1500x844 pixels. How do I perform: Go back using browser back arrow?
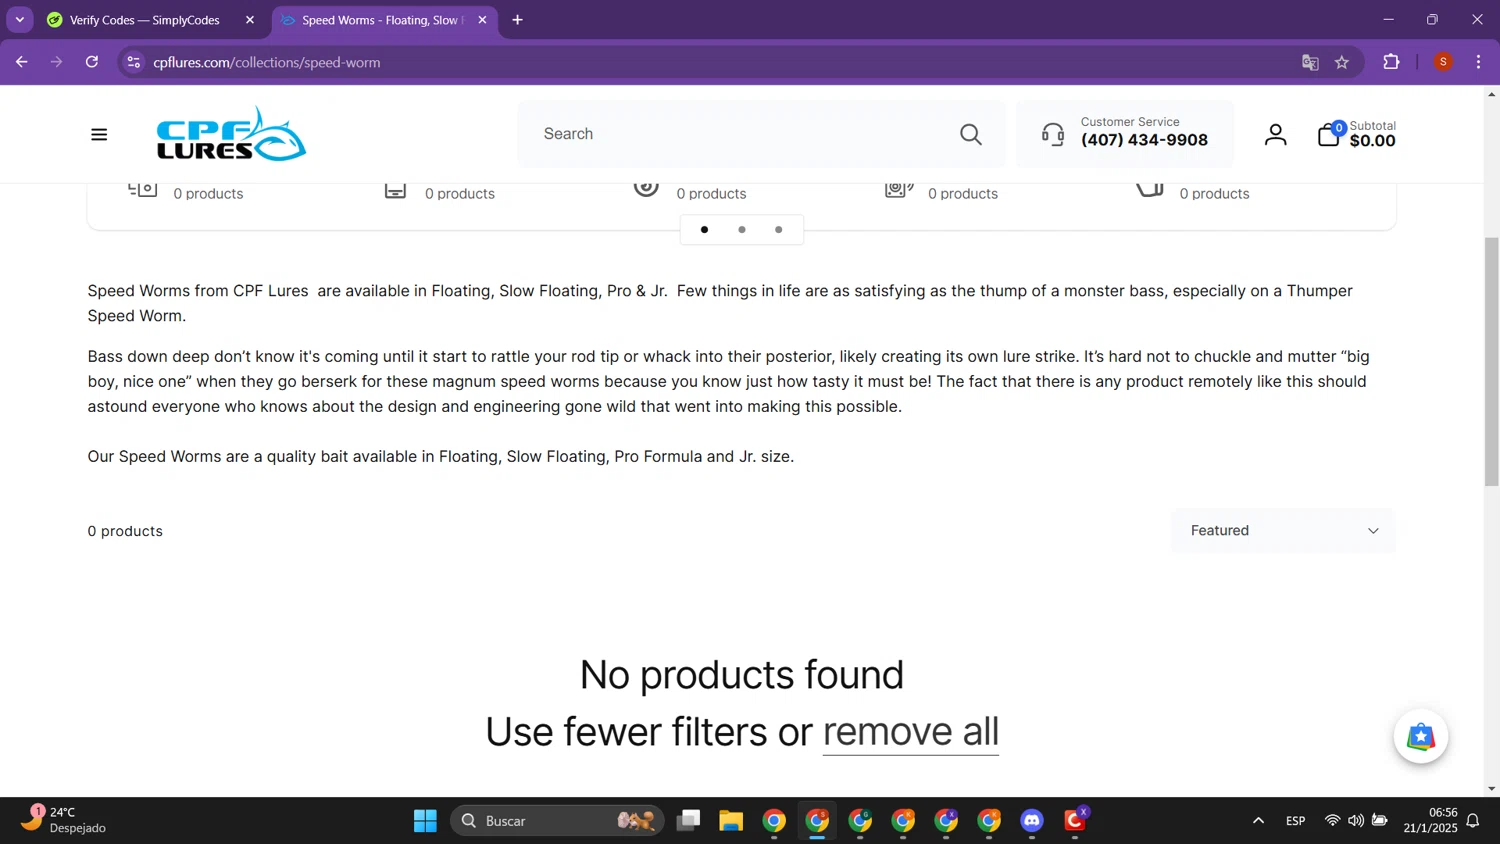click(x=22, y=62)
